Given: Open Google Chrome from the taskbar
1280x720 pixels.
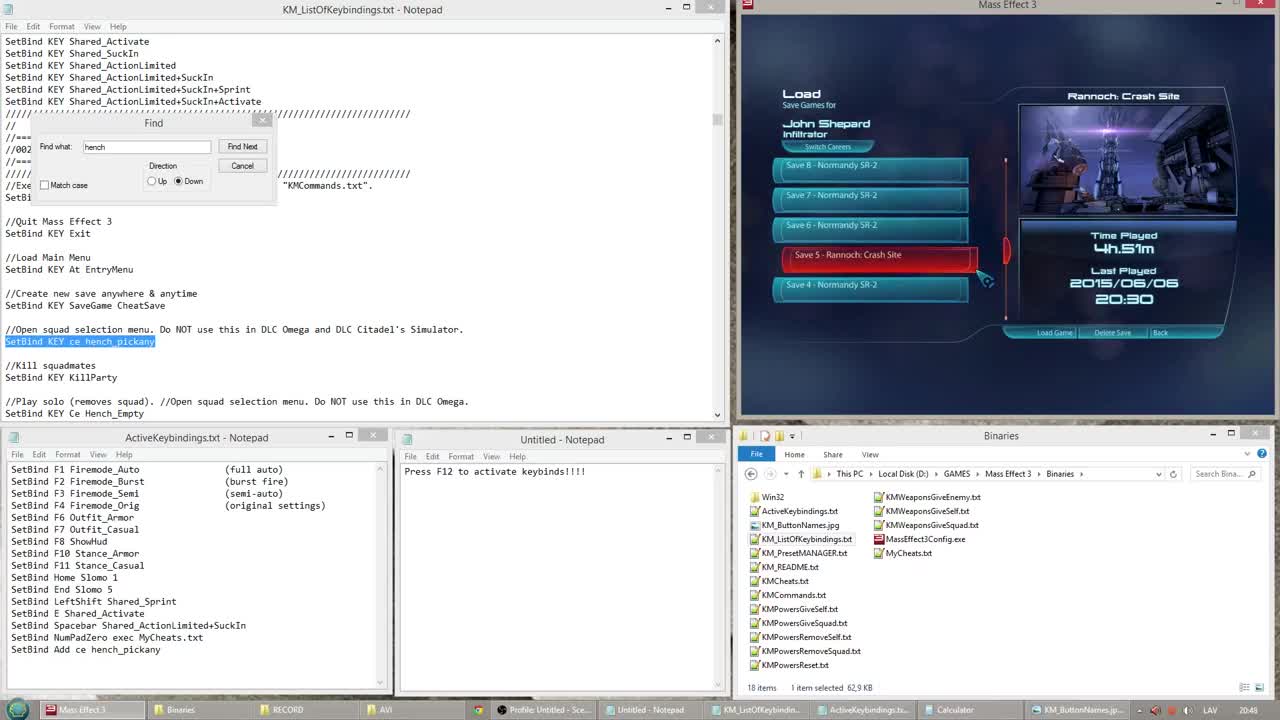Looking at the screenshot, I should 478,710.
